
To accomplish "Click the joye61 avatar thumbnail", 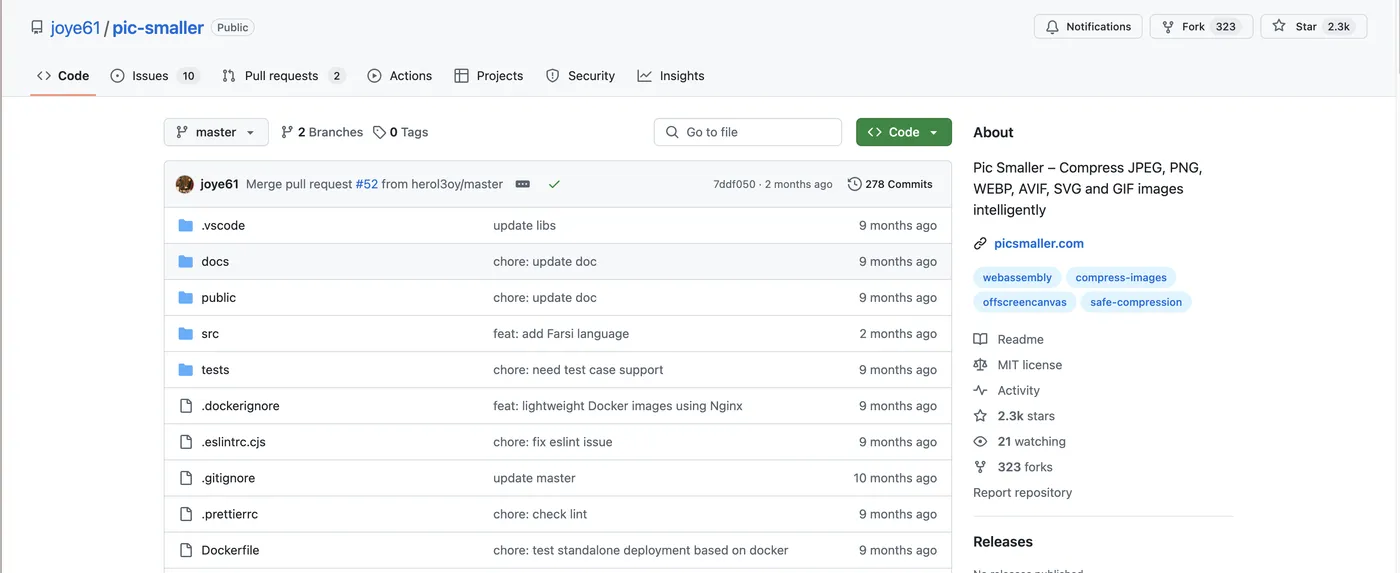I will coord(185,184).
